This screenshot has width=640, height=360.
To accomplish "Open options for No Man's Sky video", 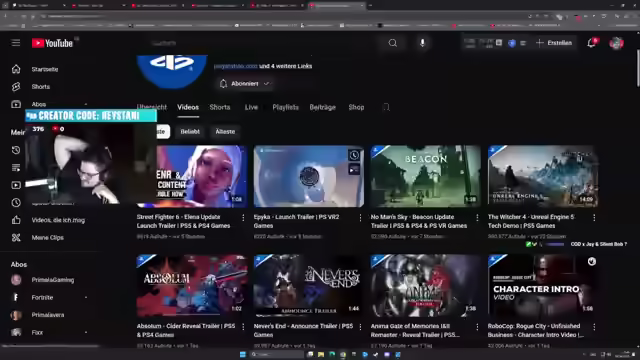I will 477,218.
